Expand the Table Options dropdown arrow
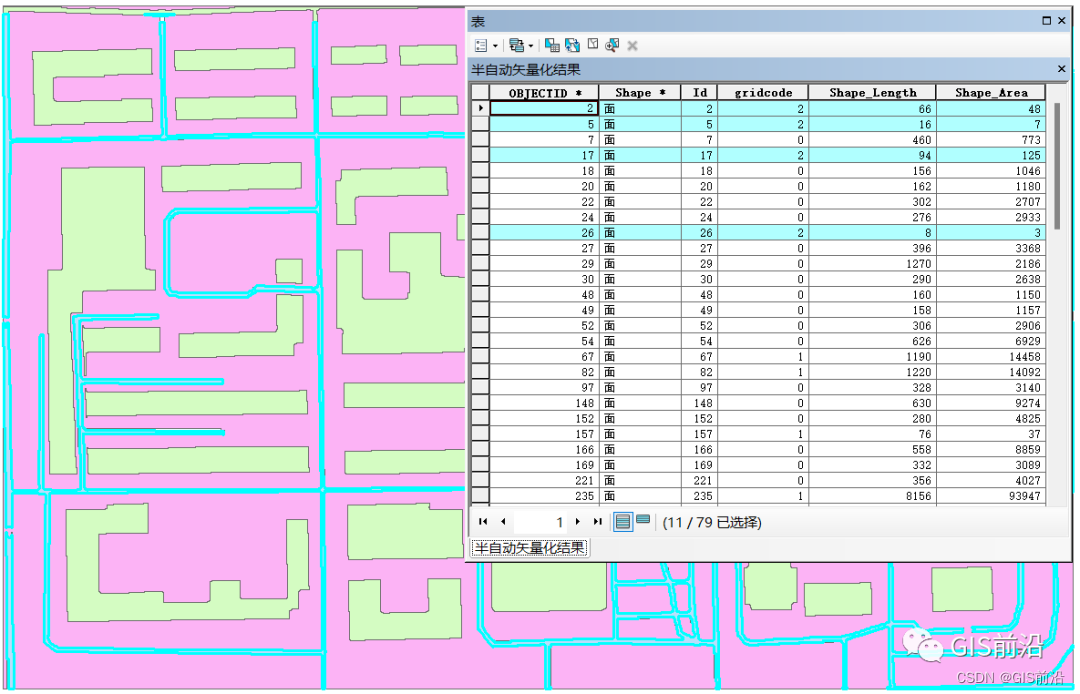This screenshot has width=1080, height=694. click(495, 46)
